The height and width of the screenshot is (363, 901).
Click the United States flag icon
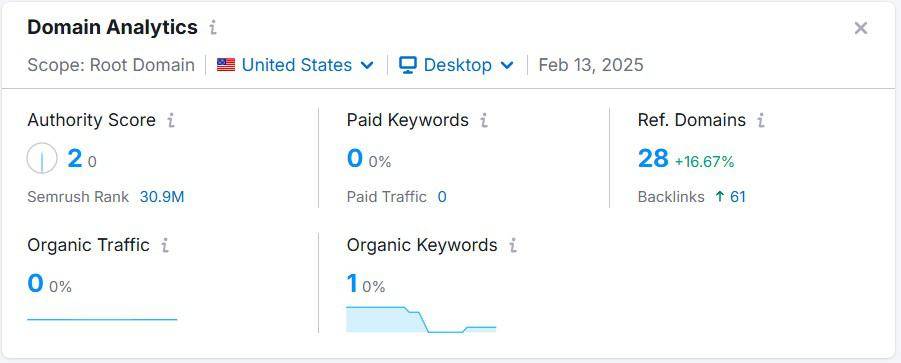click(226, 65)
